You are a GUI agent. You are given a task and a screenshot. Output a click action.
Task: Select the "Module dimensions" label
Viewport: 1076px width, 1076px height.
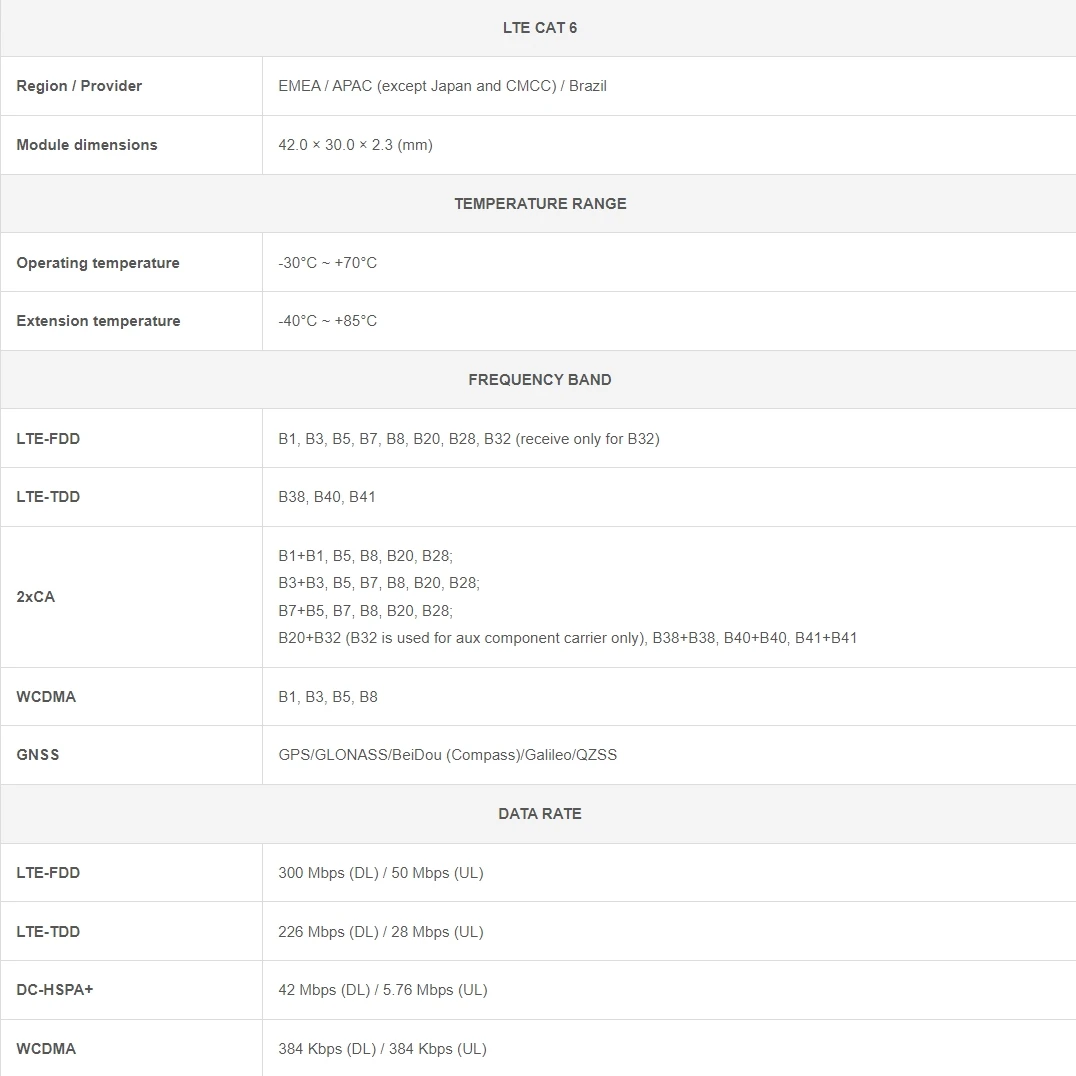[x=87, y=145]
